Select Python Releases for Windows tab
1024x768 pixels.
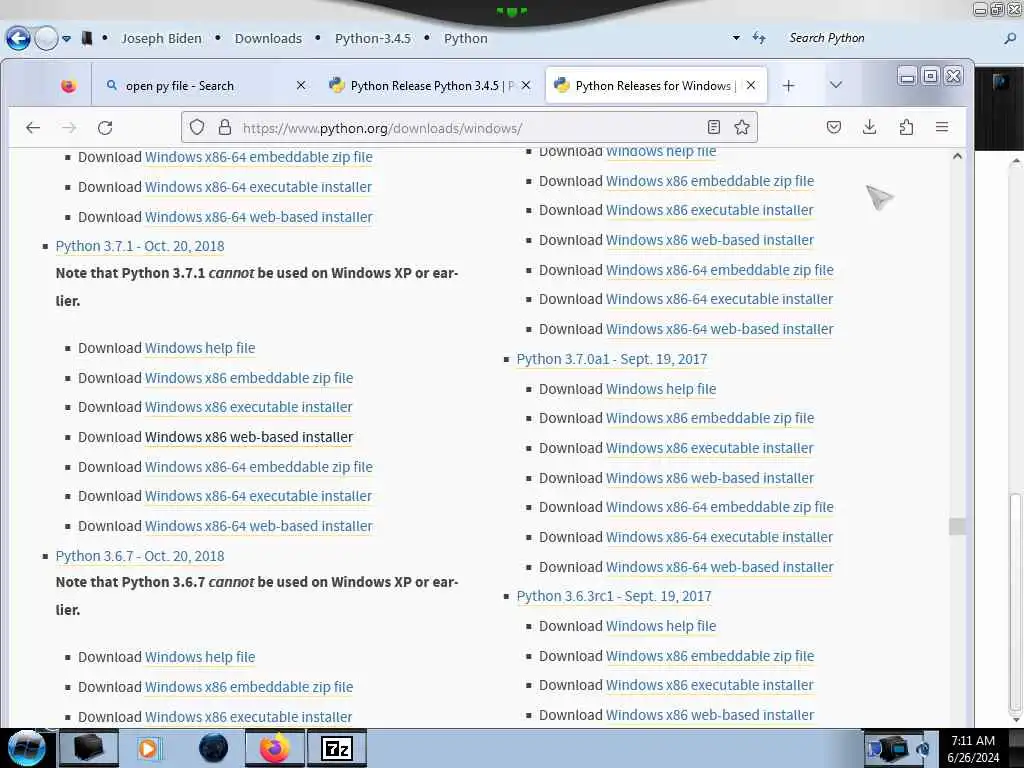pyautogui.click(x=656, y=86)
